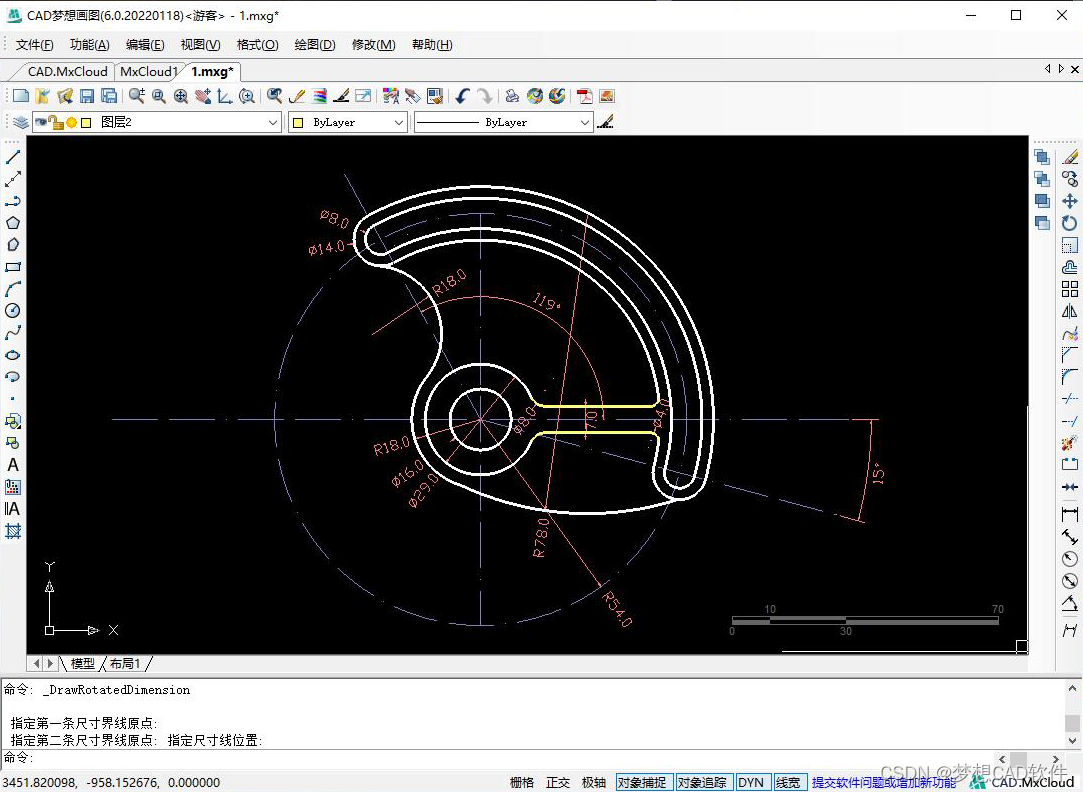1083x792 pixels.
Task: Select the Ellipse drawing tool
Action: 12,355
